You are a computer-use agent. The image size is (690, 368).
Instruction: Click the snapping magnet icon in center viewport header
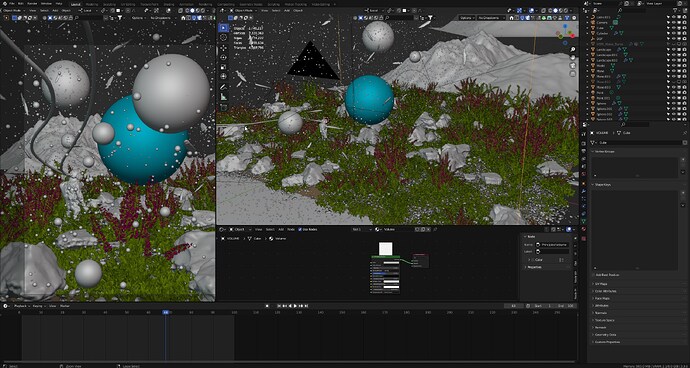coord(399,11)
